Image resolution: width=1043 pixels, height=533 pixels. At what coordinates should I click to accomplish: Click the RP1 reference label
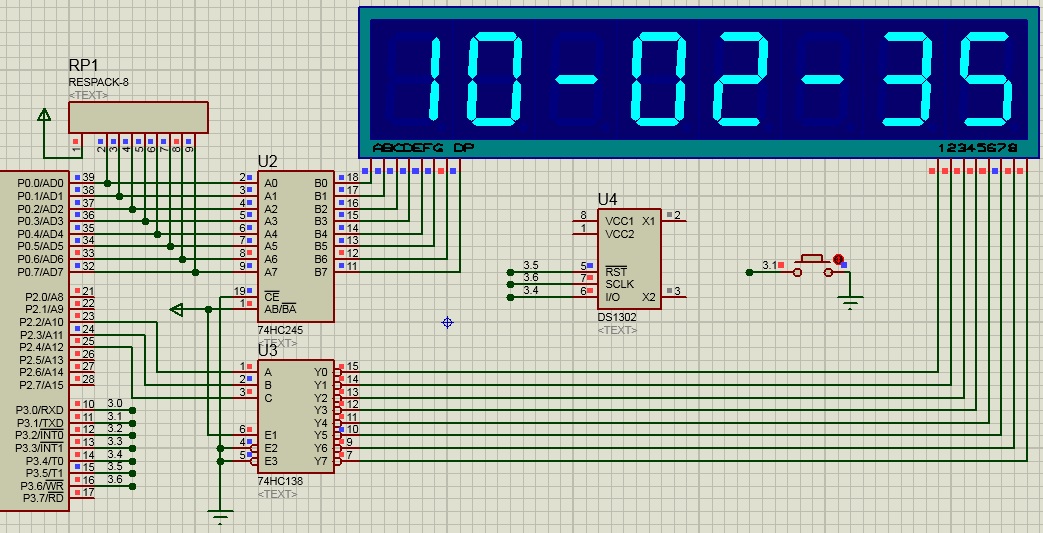click(84, 65)
